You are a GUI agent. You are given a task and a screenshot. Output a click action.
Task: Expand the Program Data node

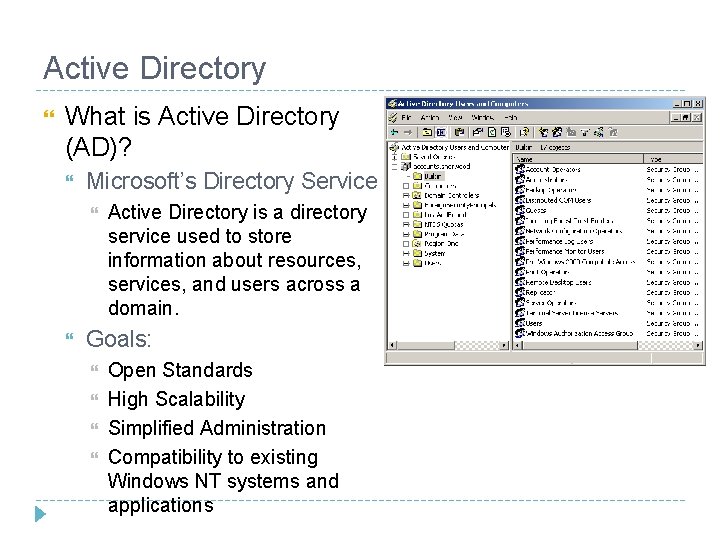click(x=406, y=234)
